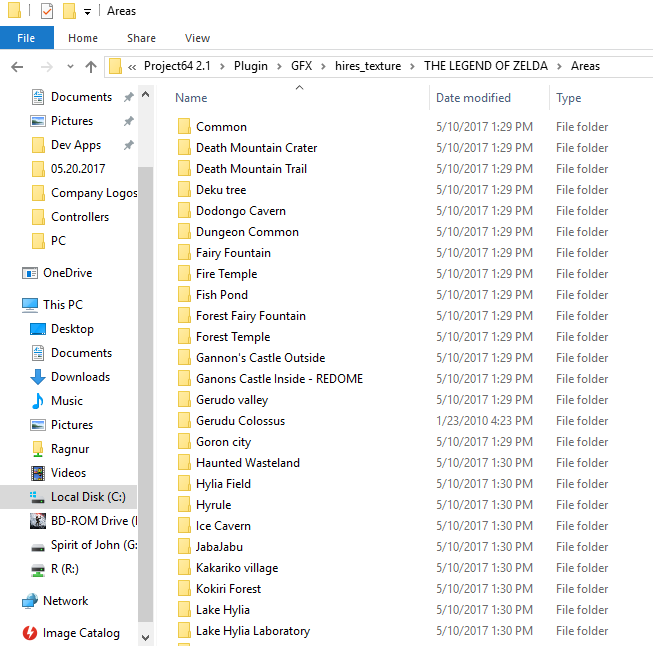Select the Deku tree folder icon

pyautogui.click(x=184, y=189)
